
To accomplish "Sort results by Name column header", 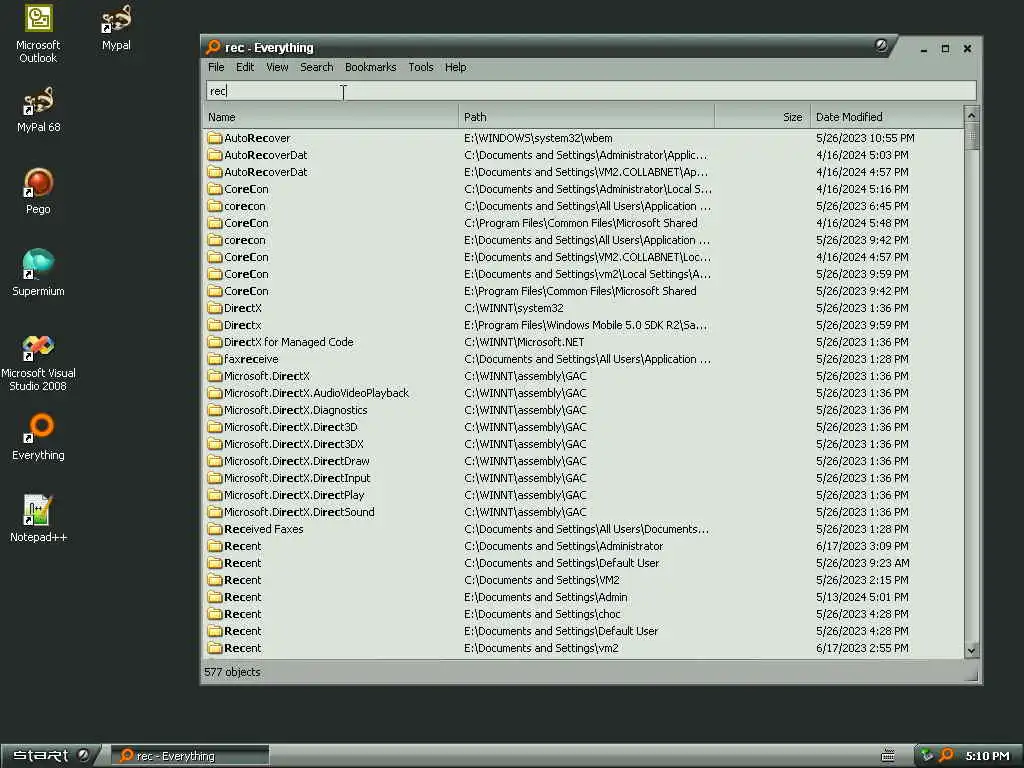I will click(330, 117).
